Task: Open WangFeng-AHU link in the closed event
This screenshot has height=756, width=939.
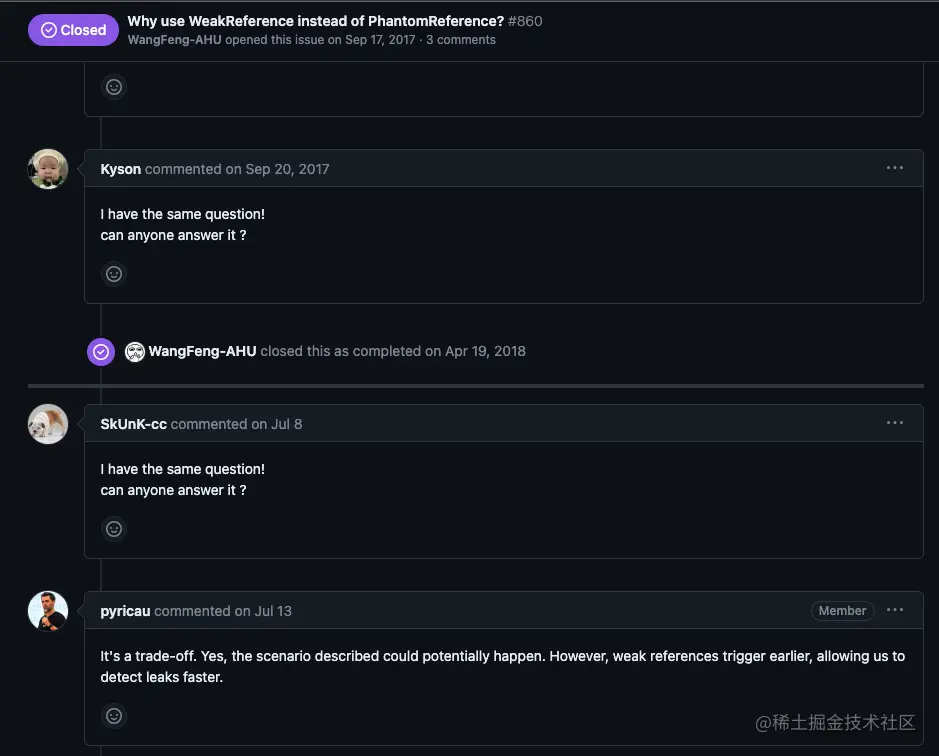Action: click(202, 351)
